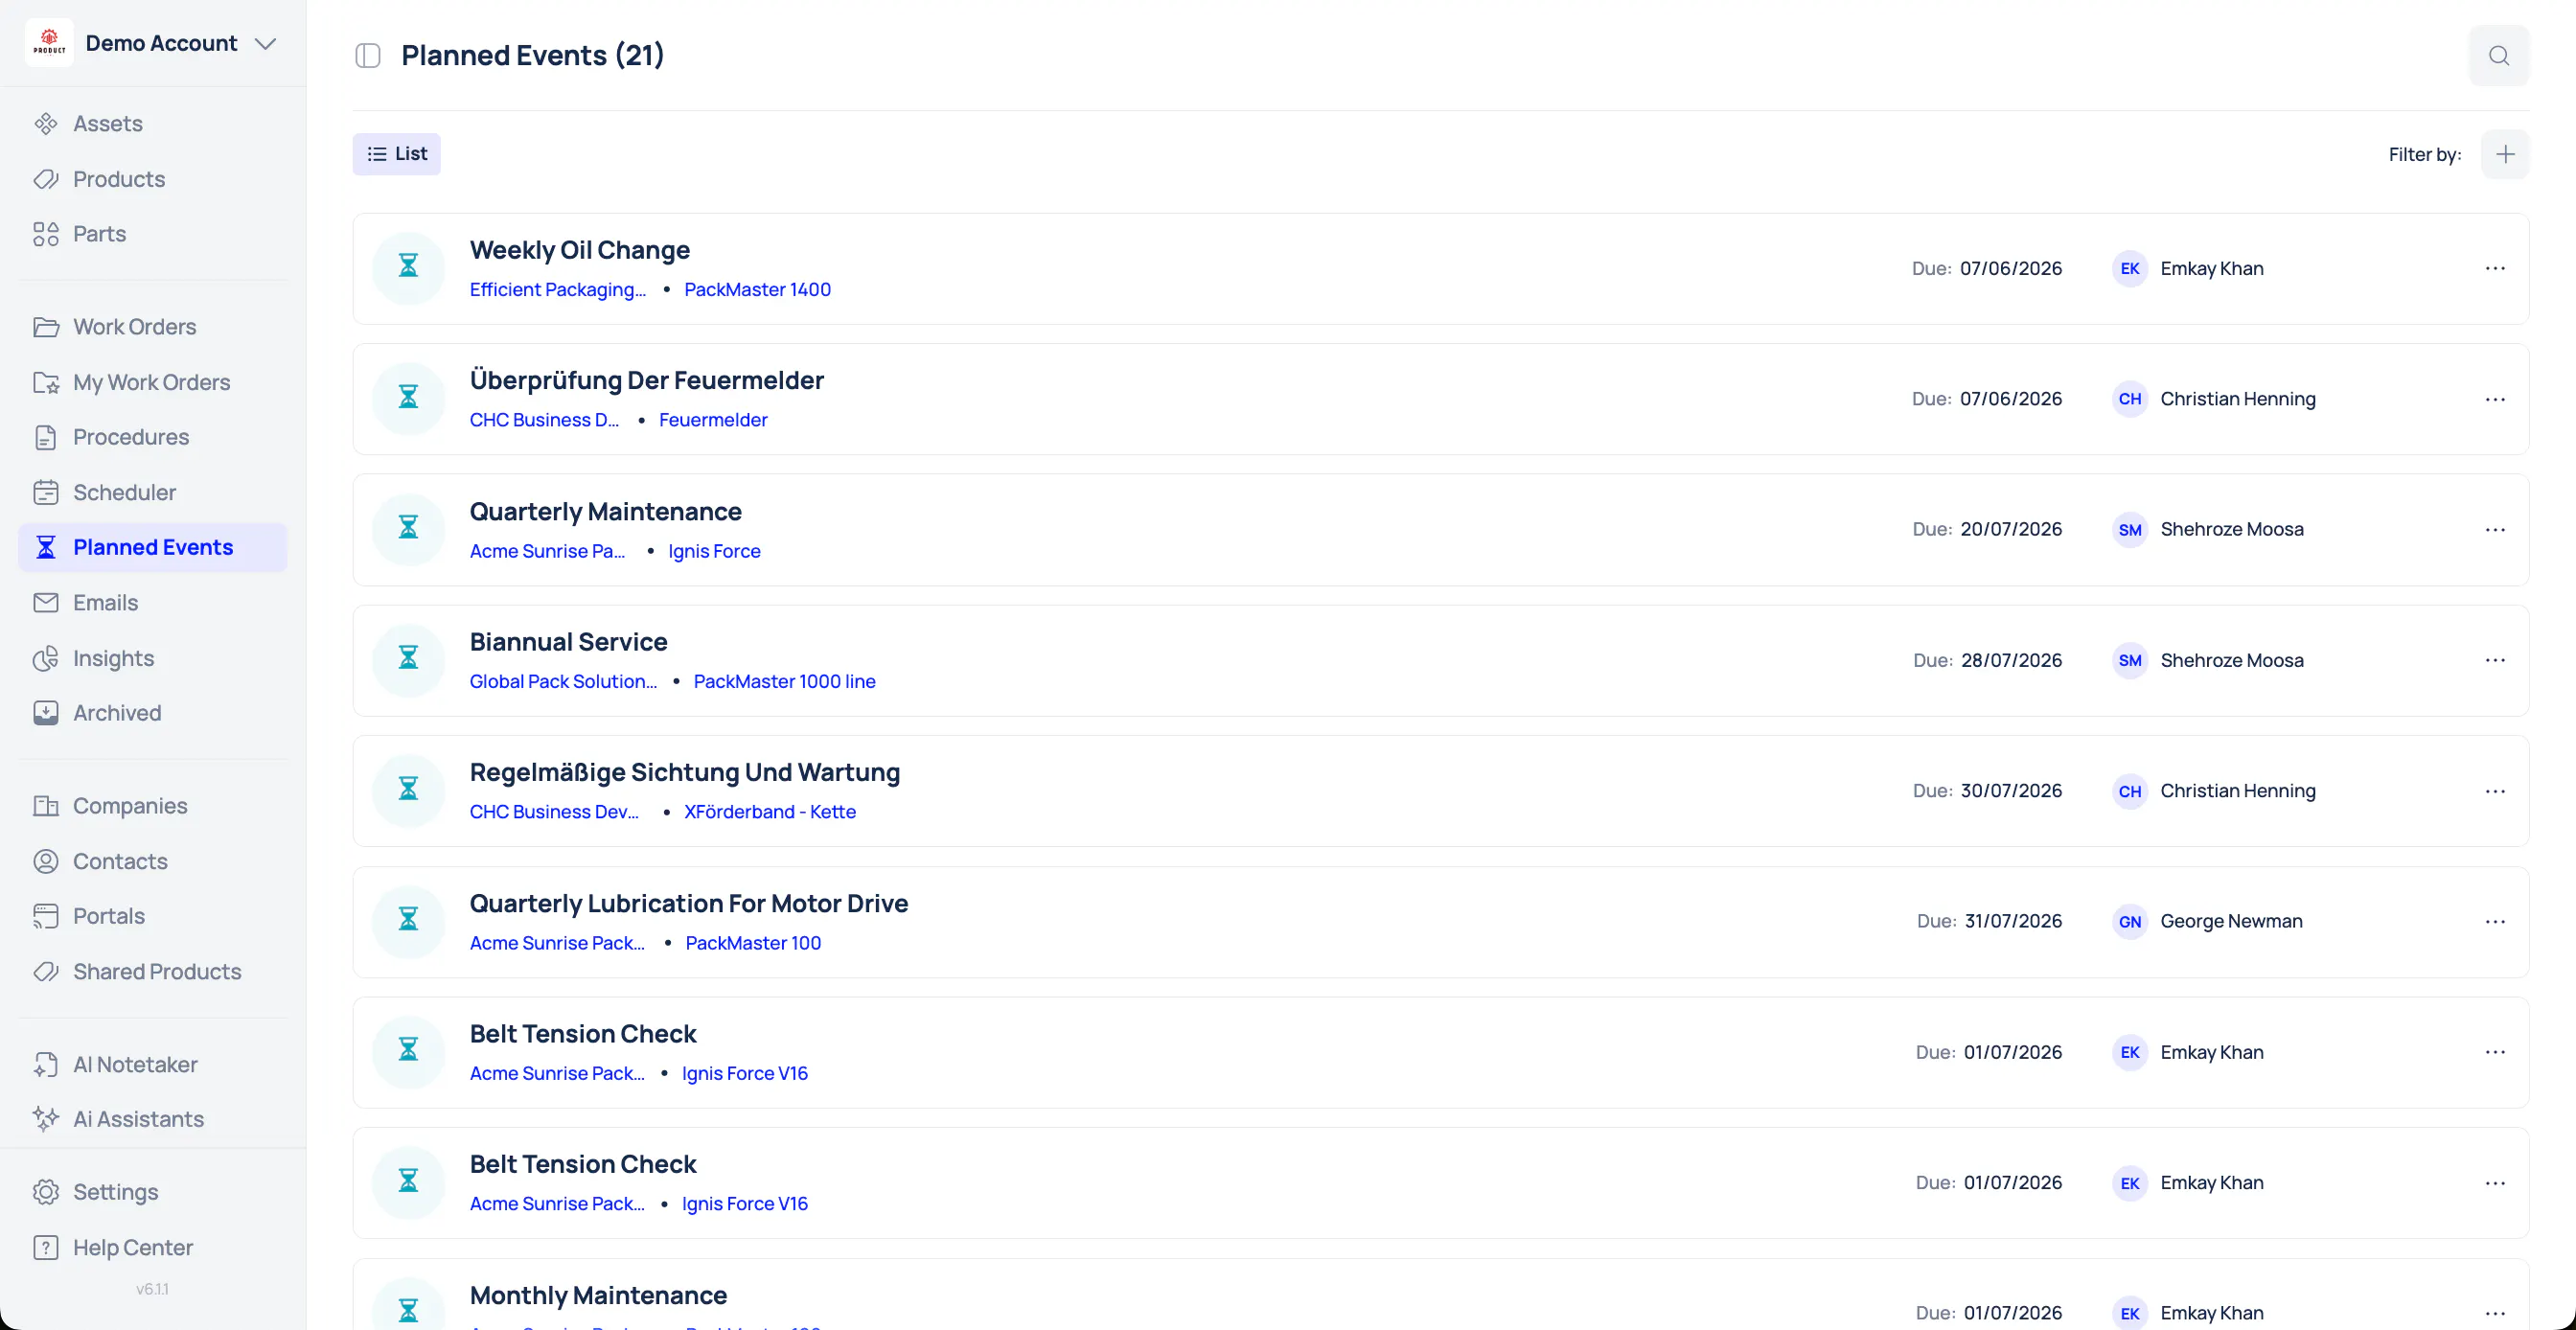Click the due date 31/07/2026
This screenshot has height=1330, width=2576.
coord(2013,921)
